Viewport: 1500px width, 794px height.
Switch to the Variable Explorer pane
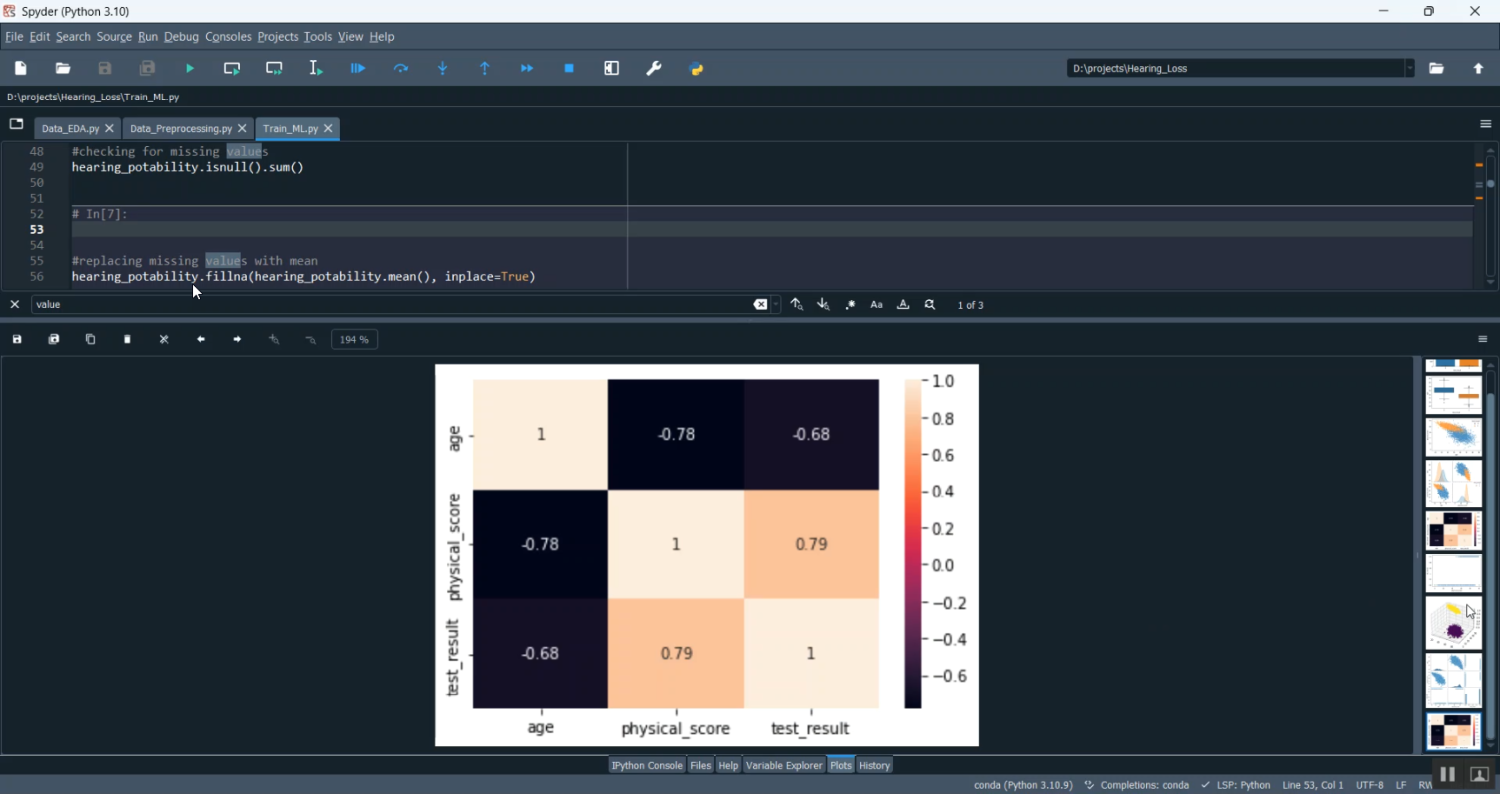(784, 765)
